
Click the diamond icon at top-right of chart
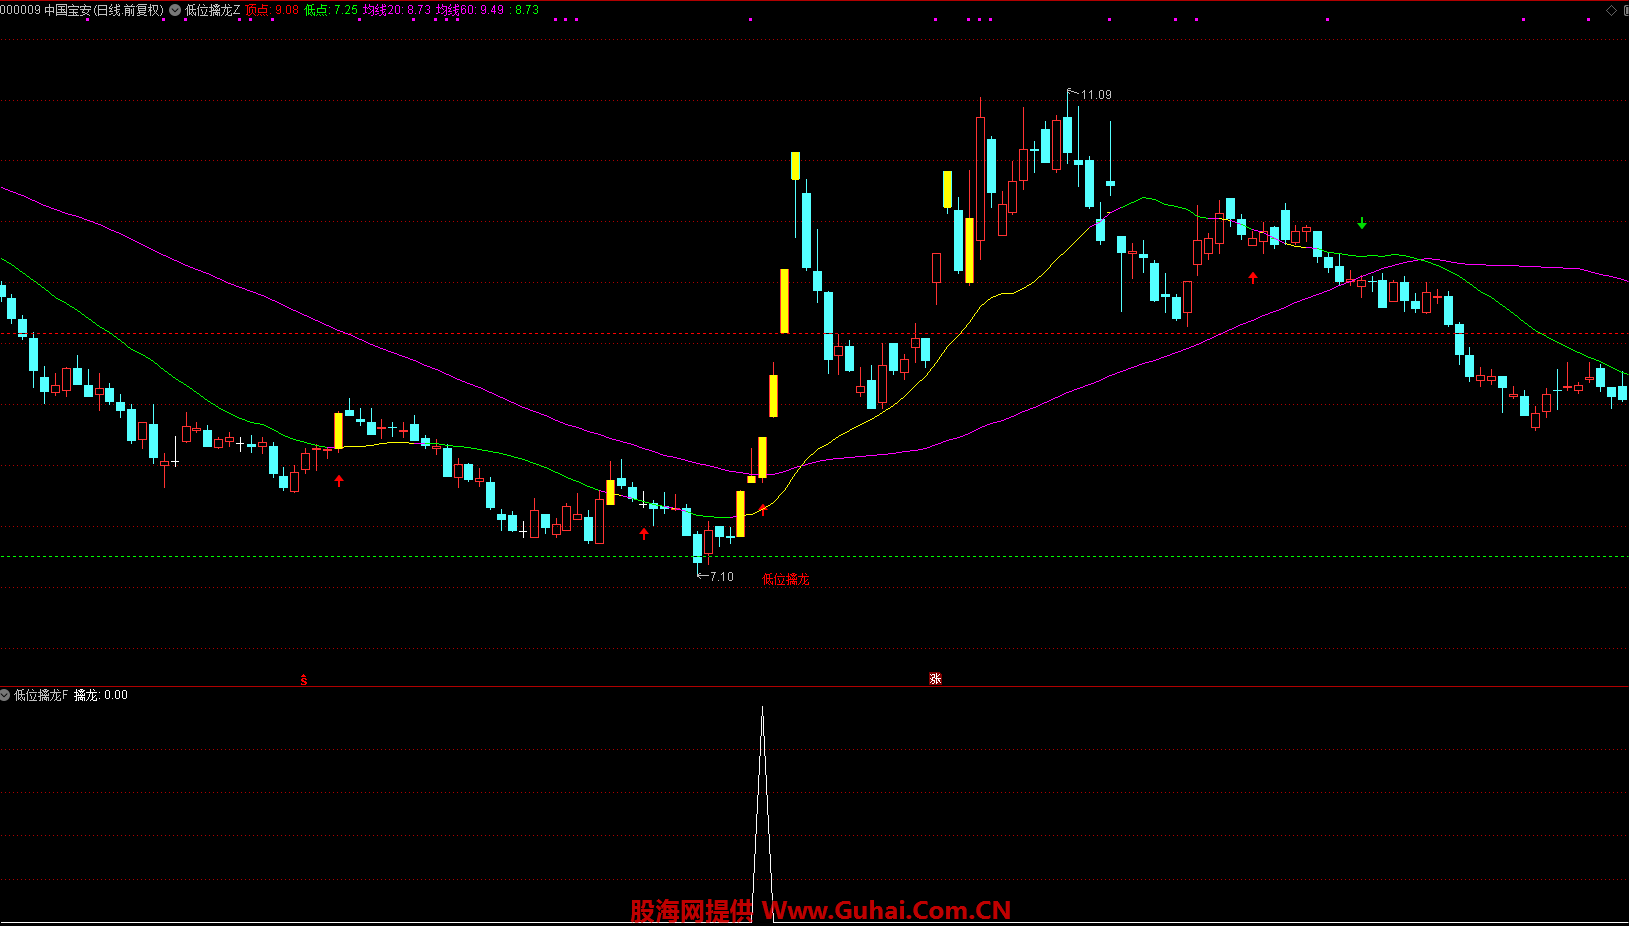(1611, 10)
